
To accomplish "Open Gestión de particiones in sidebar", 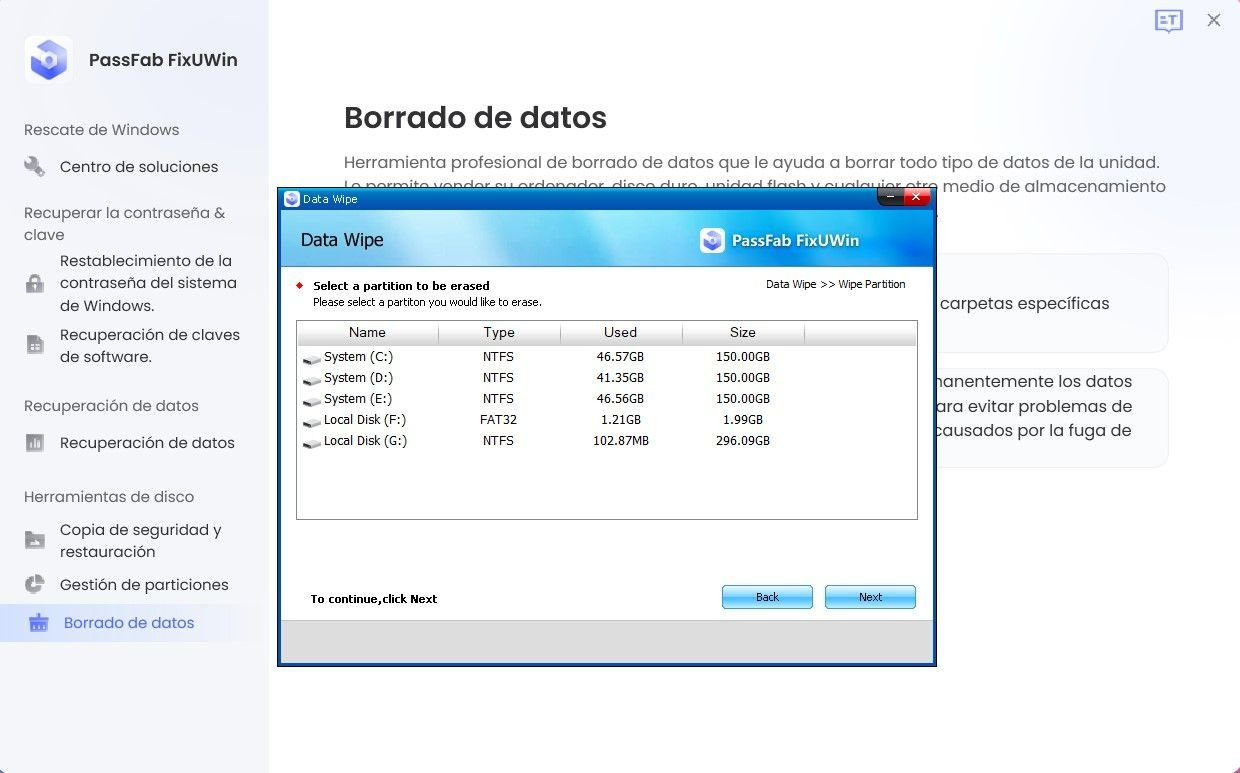I will (144, 585).
